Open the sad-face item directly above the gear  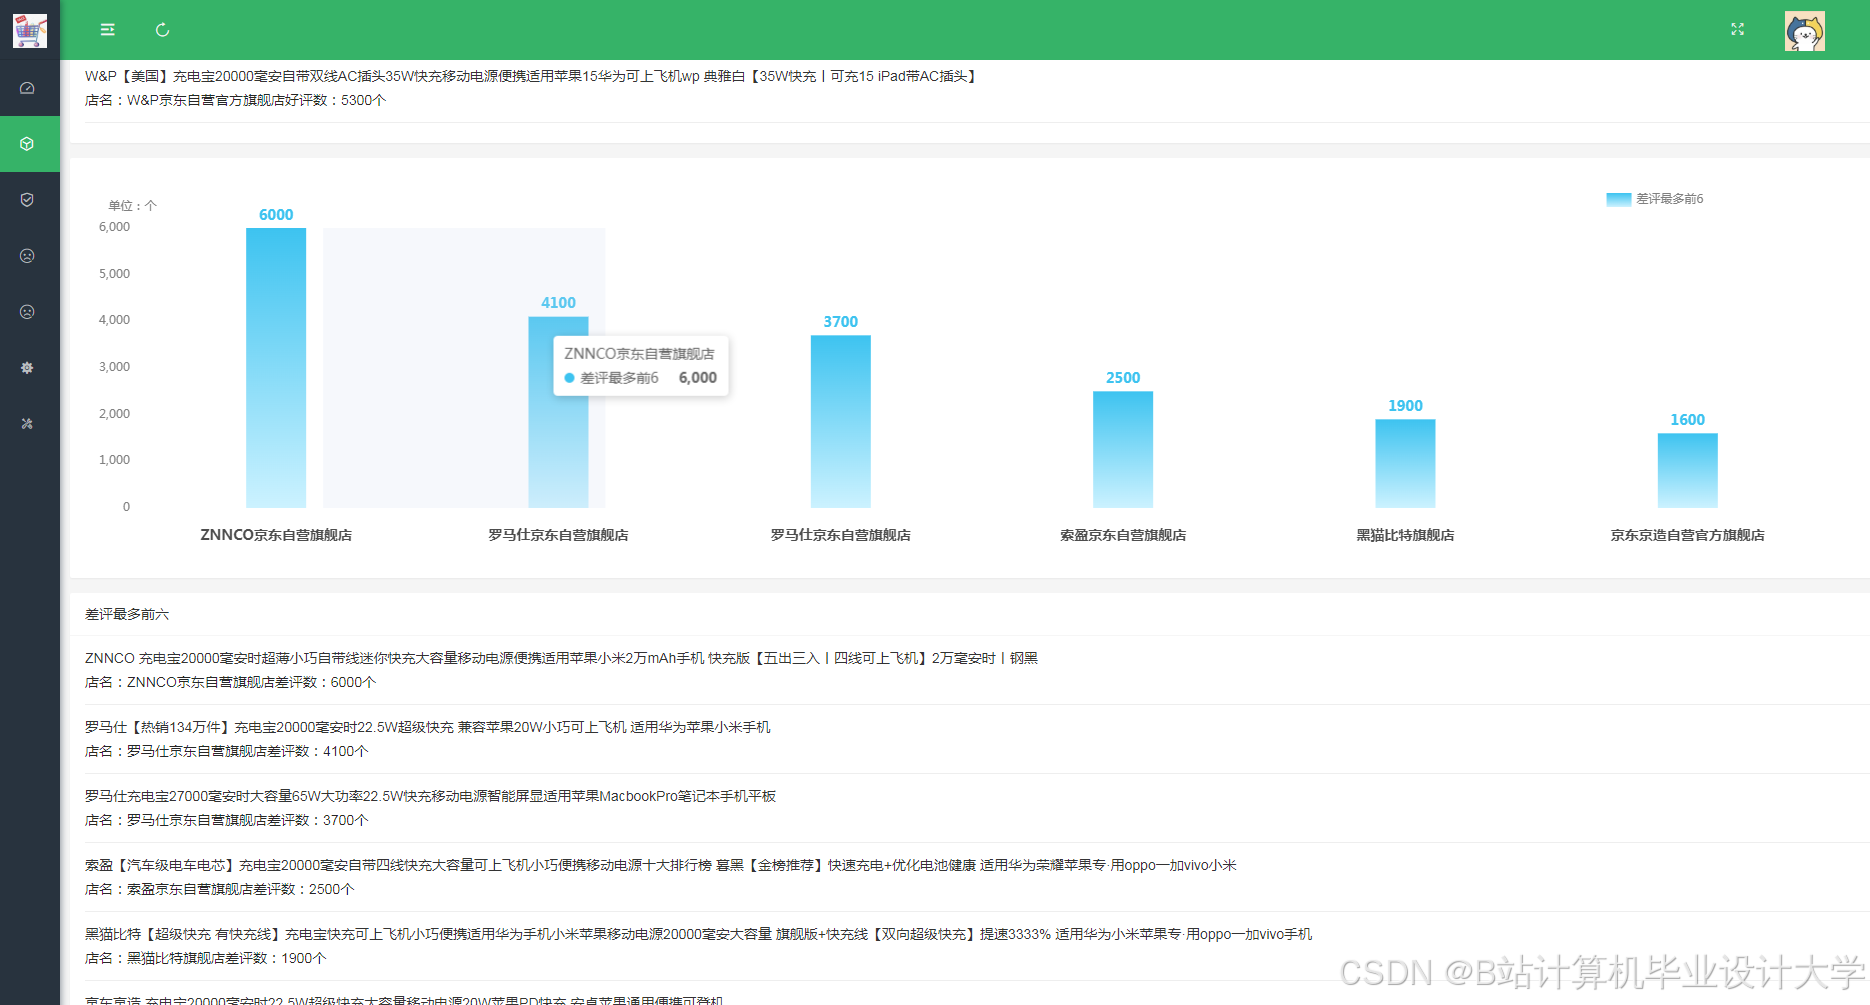[x=28, y=312]
